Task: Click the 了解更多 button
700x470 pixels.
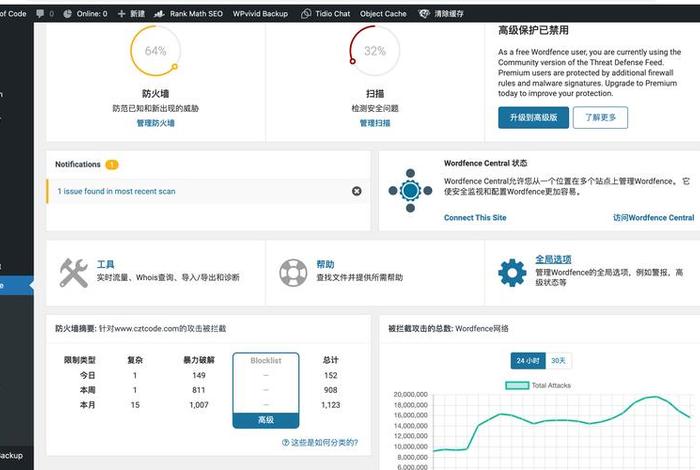Action: pos(600,117)
